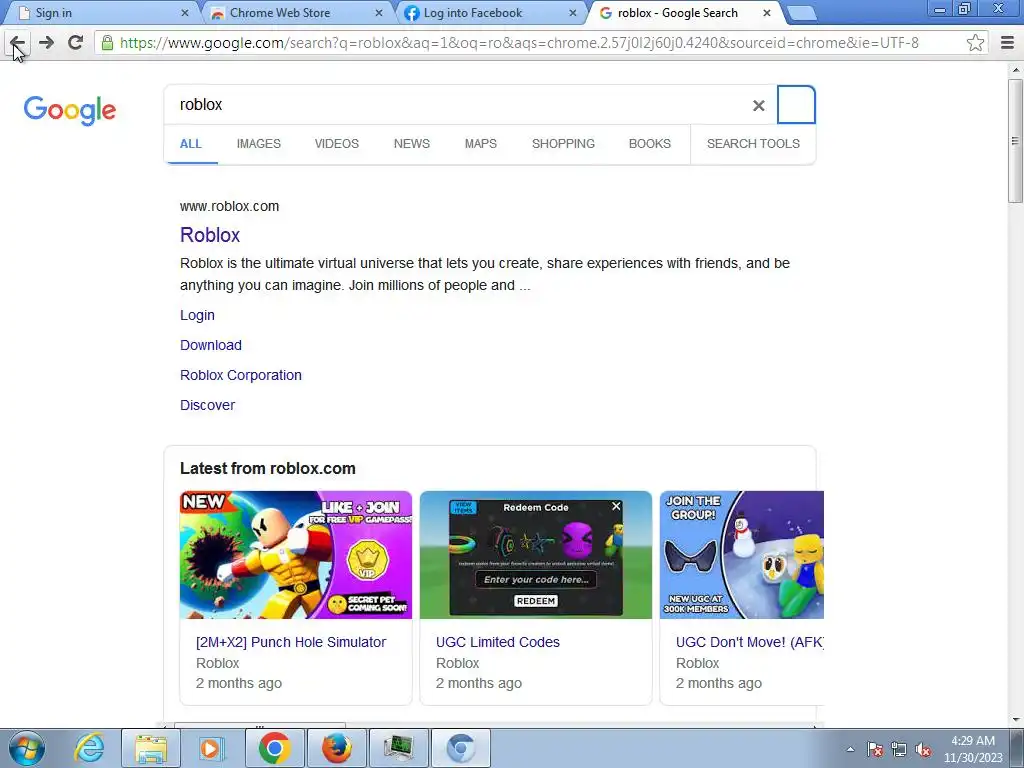This screenshot has width=1024, height=768.
Task: Go back using the browser back arrow
Action: [x=17, y=42]
